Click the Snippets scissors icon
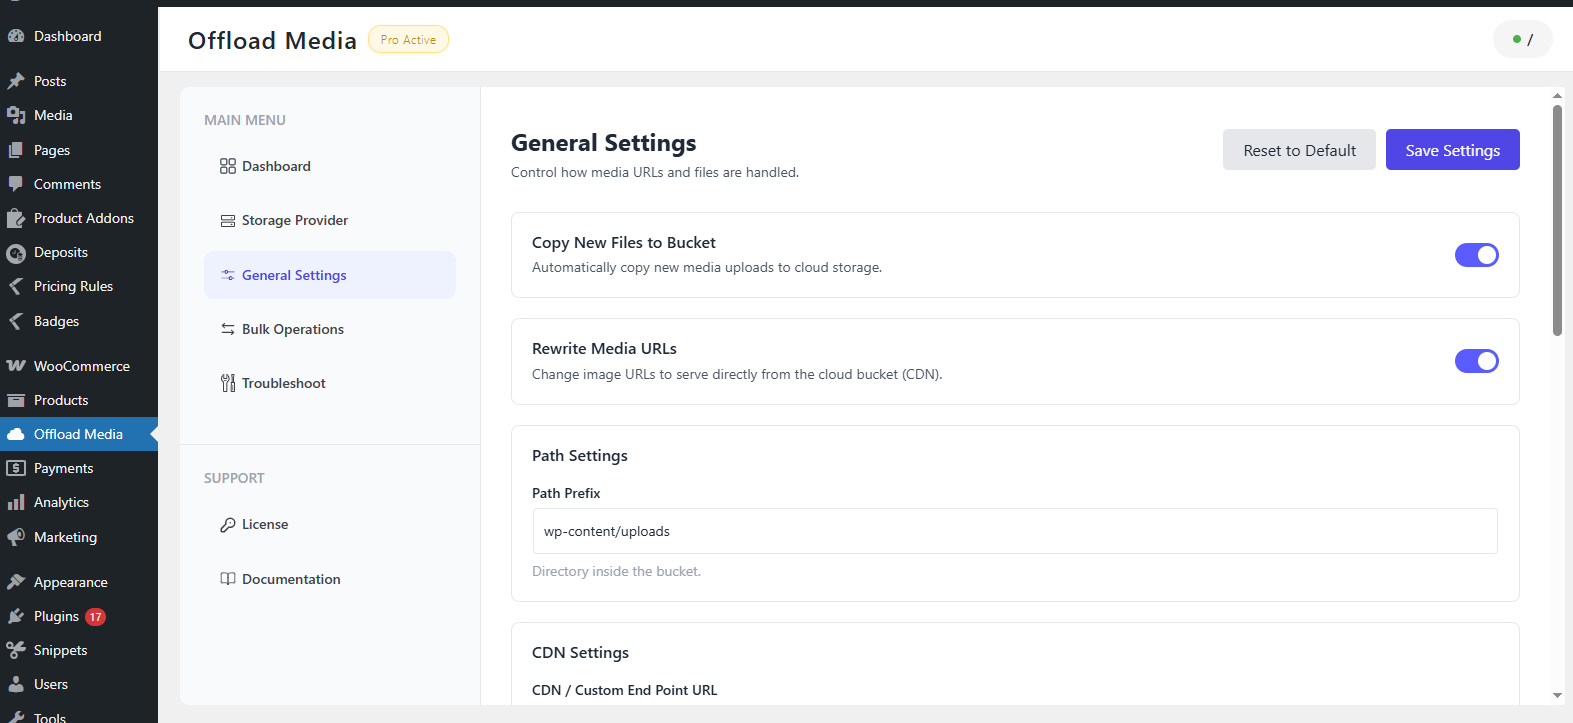 pyautogui.click(x=16, y=650)
